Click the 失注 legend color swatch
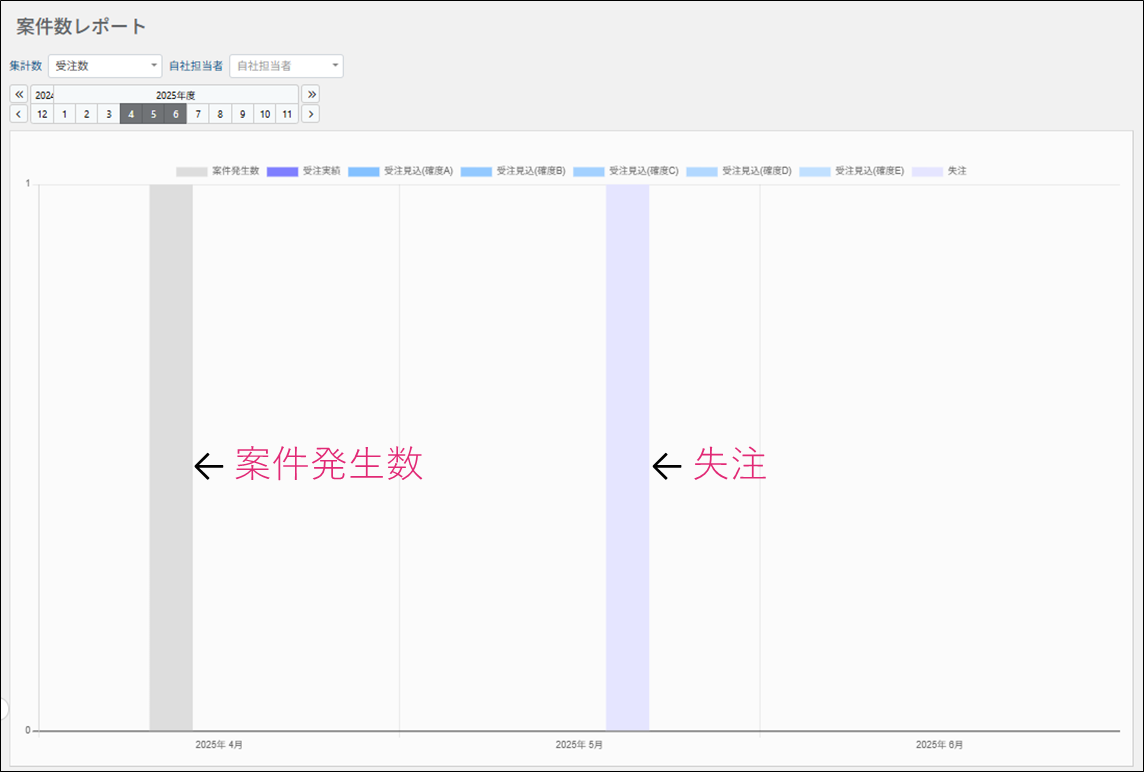1144x772 pixels. coord(927,172)
